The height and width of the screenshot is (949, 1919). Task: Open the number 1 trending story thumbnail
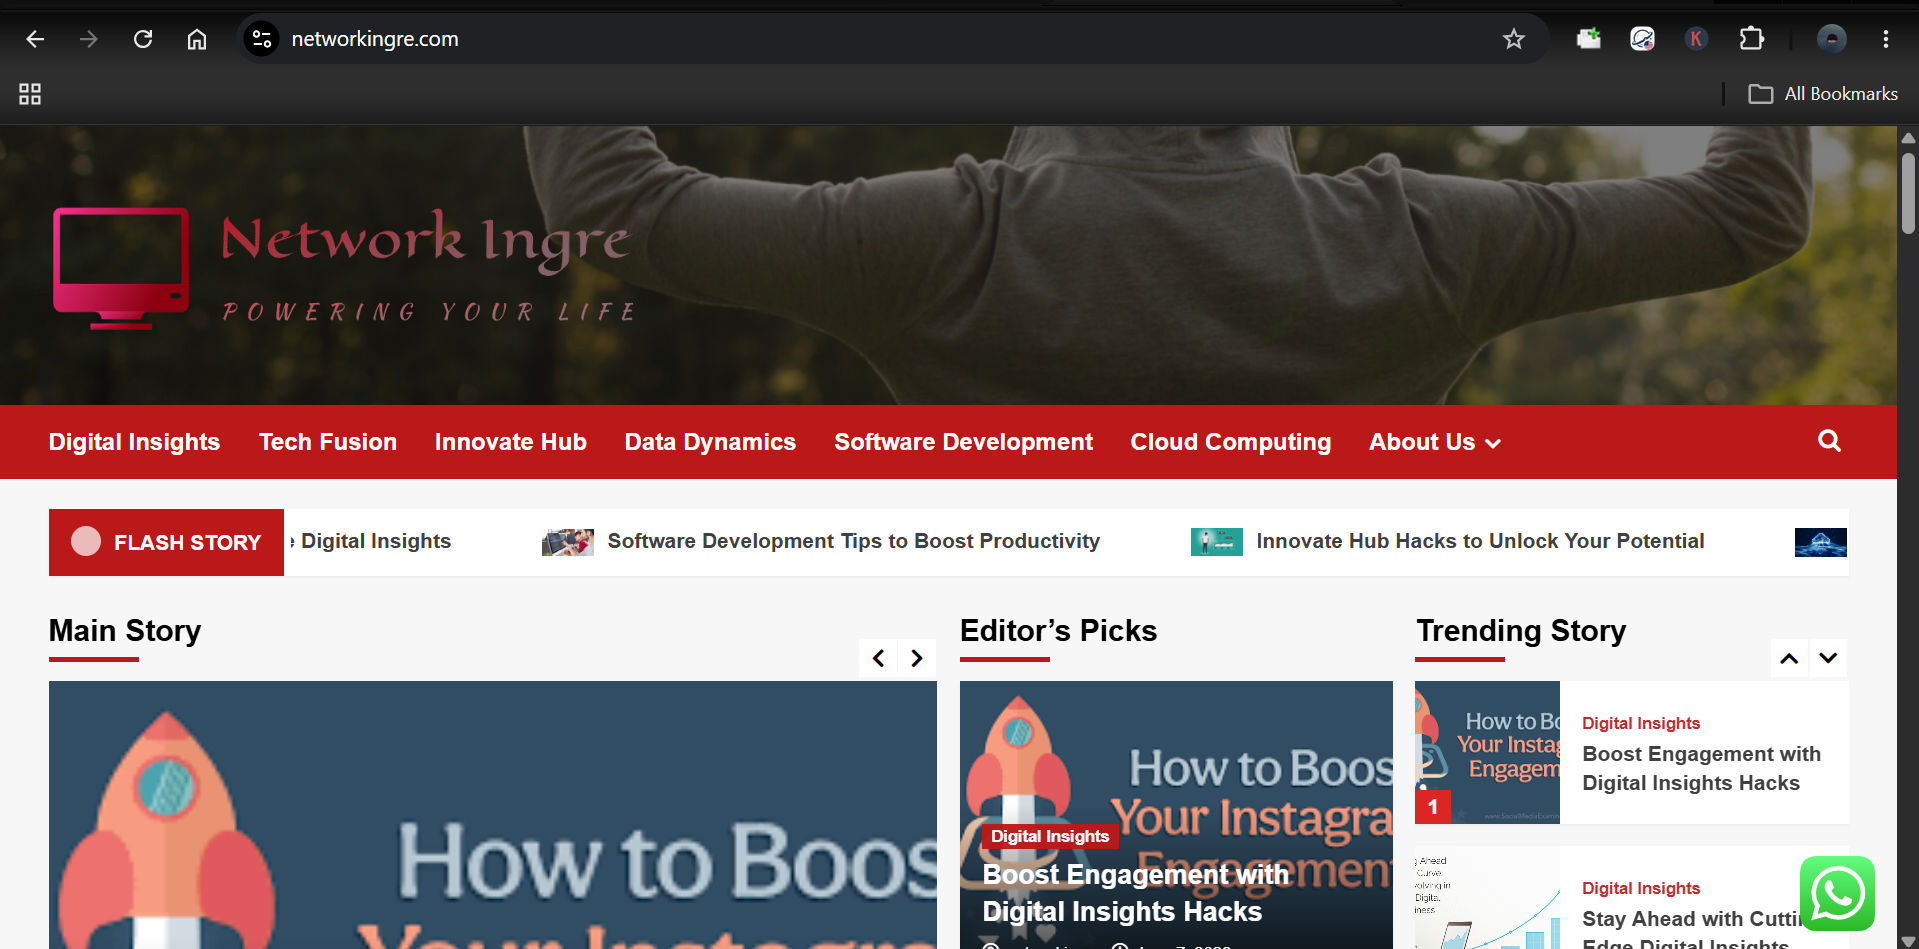click(x=1488, y=753)
